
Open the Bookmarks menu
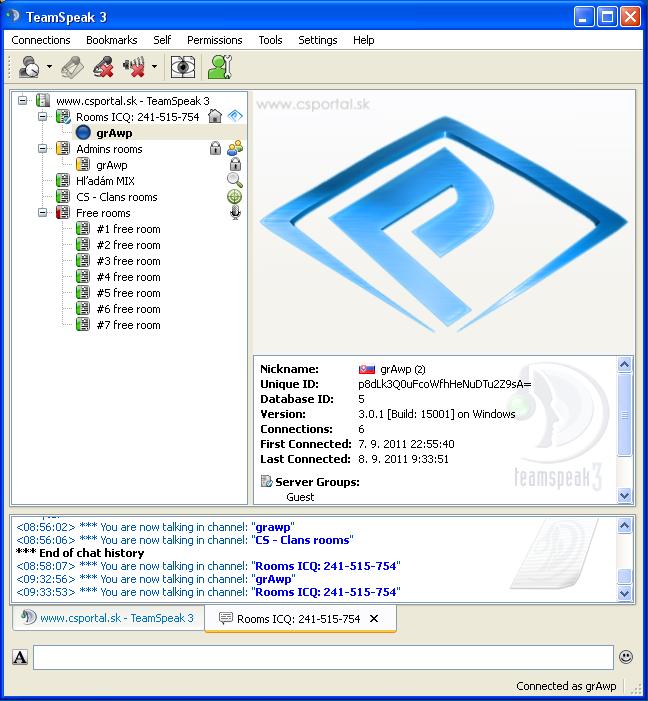(111, 40)
